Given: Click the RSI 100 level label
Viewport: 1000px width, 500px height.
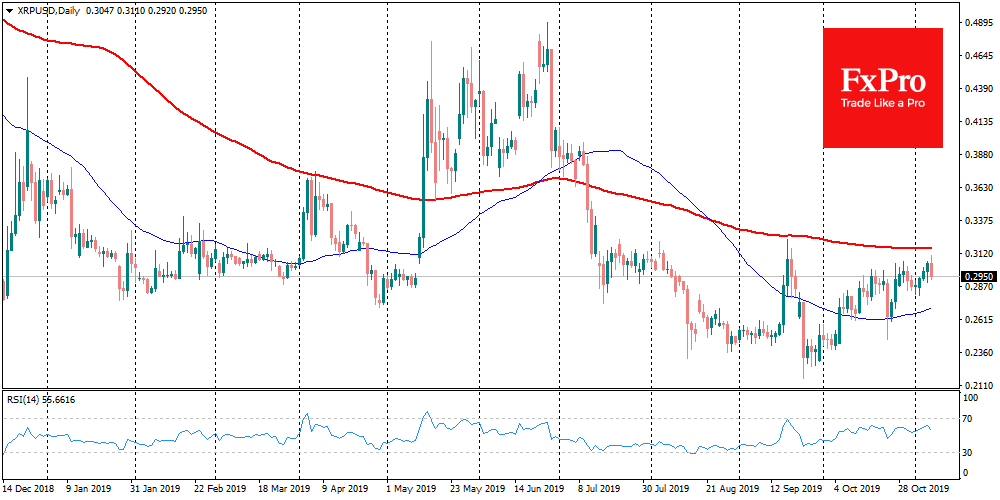Looking at the screenshot, I should click(x=971, y=397).
